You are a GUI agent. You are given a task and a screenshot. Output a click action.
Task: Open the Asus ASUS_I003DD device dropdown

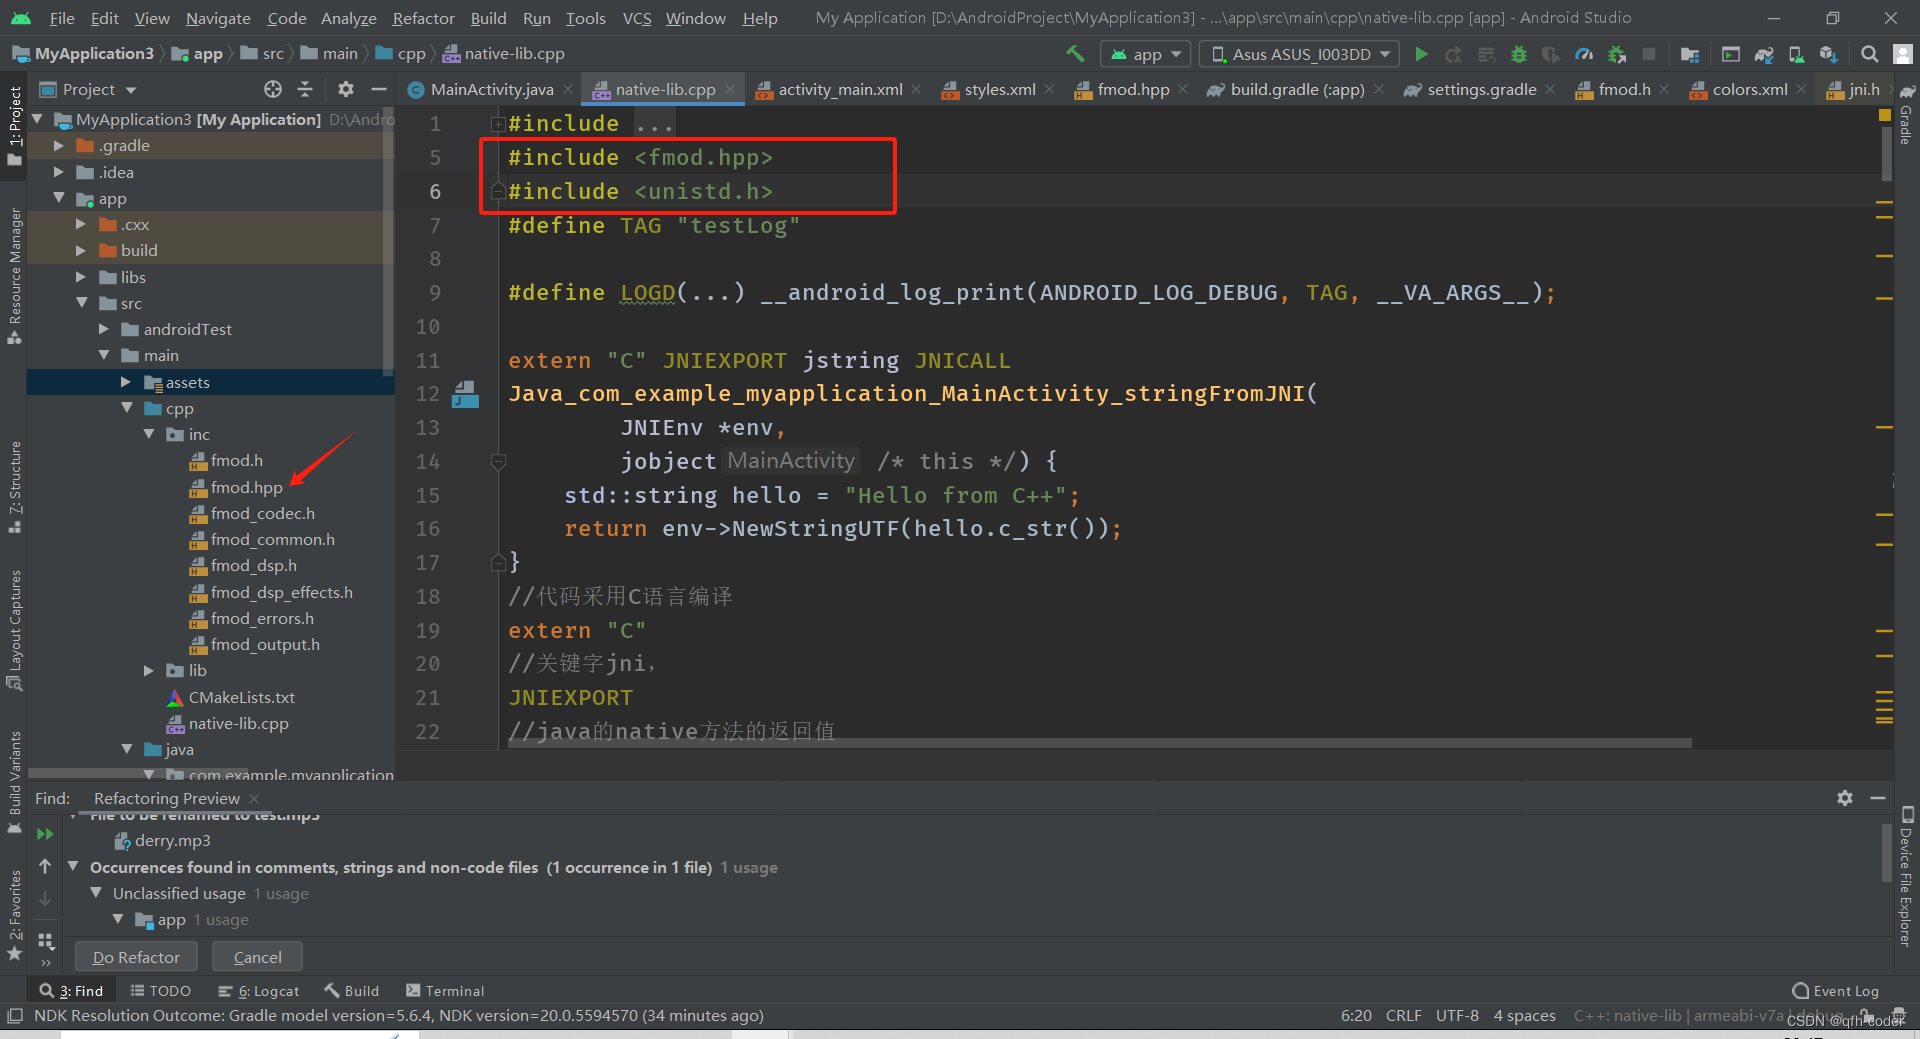coord(1299,54)
